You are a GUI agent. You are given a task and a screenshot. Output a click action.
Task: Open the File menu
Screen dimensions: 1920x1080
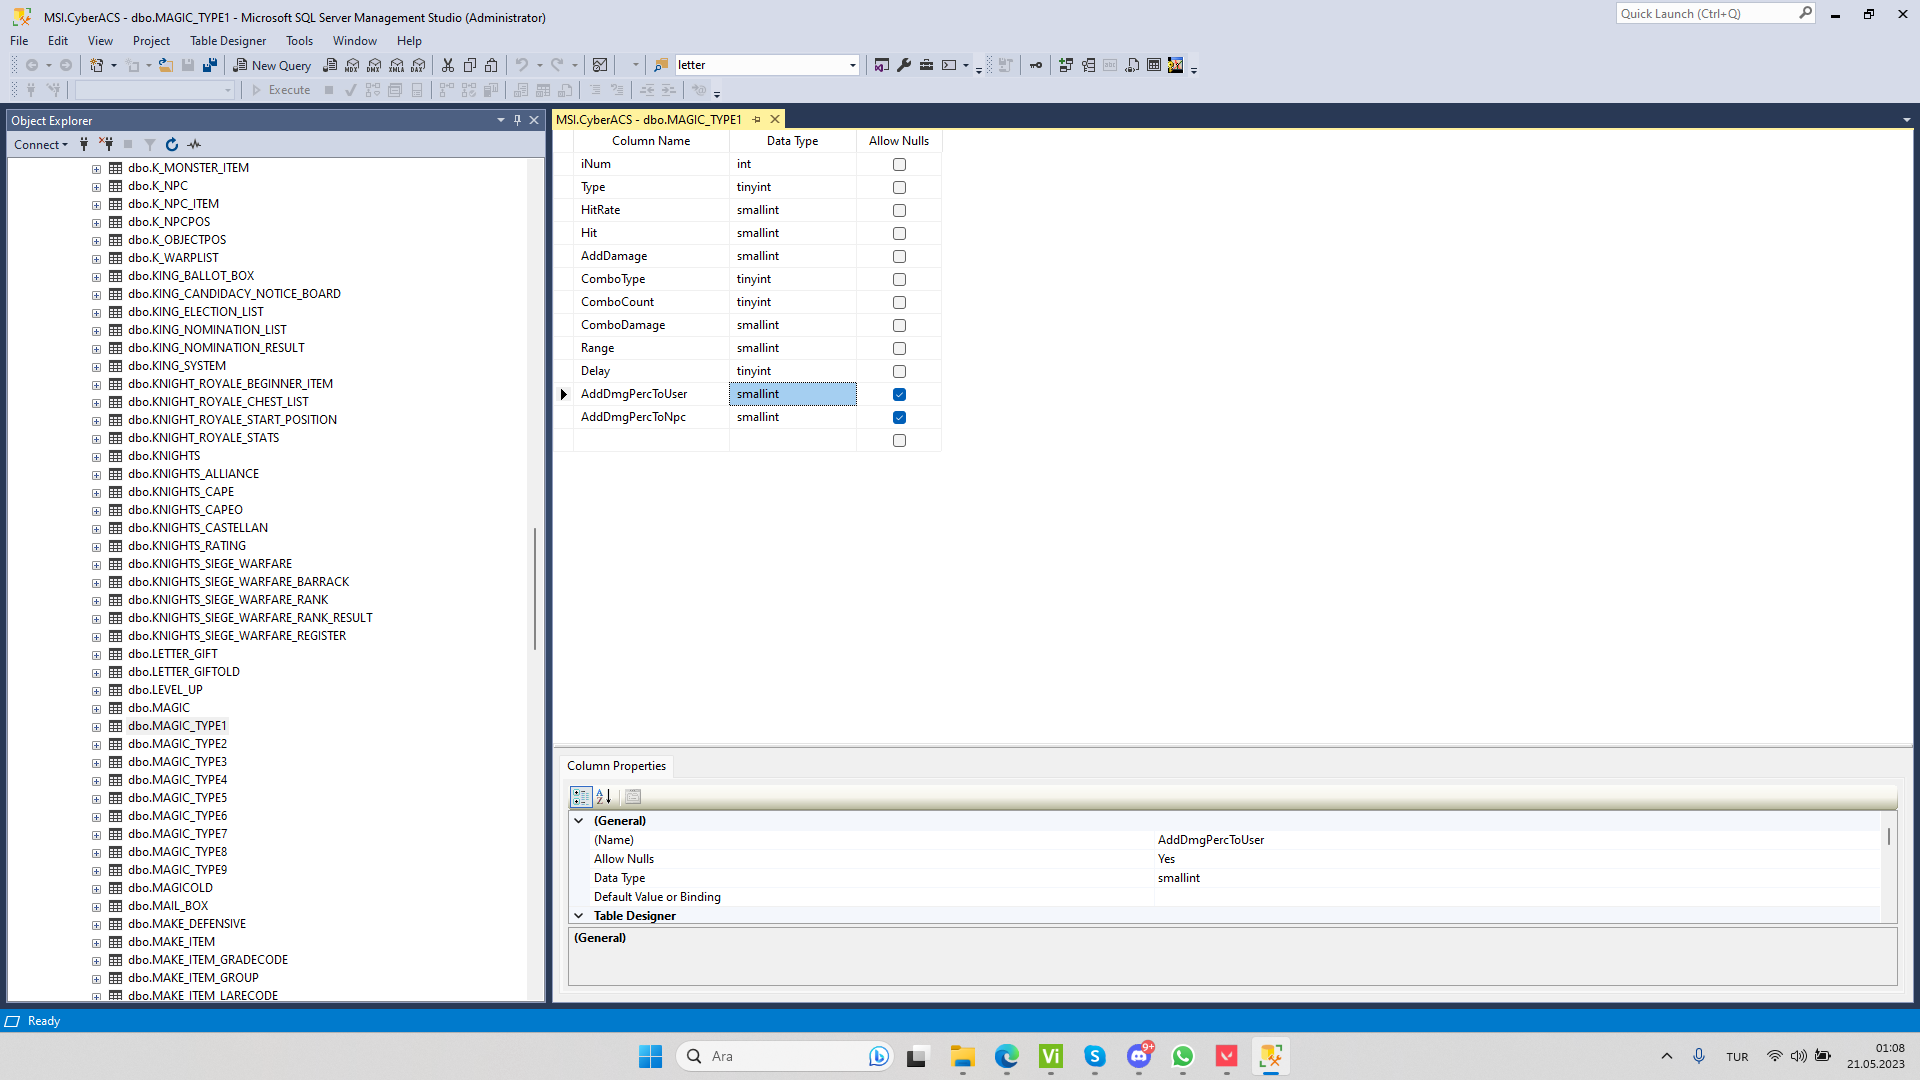pos(19,41)
